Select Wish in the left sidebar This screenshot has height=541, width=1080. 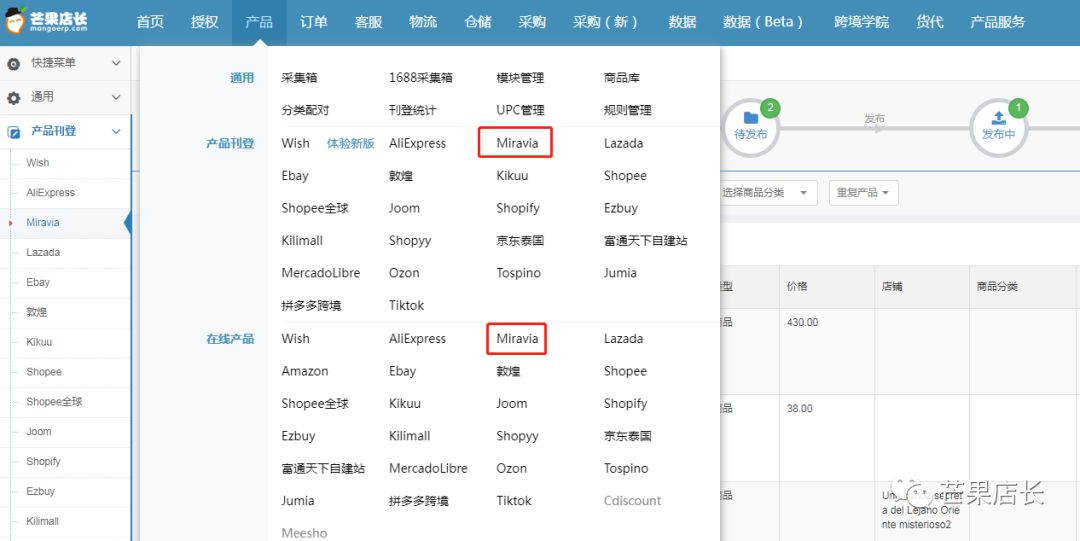[x=38, y=163]
